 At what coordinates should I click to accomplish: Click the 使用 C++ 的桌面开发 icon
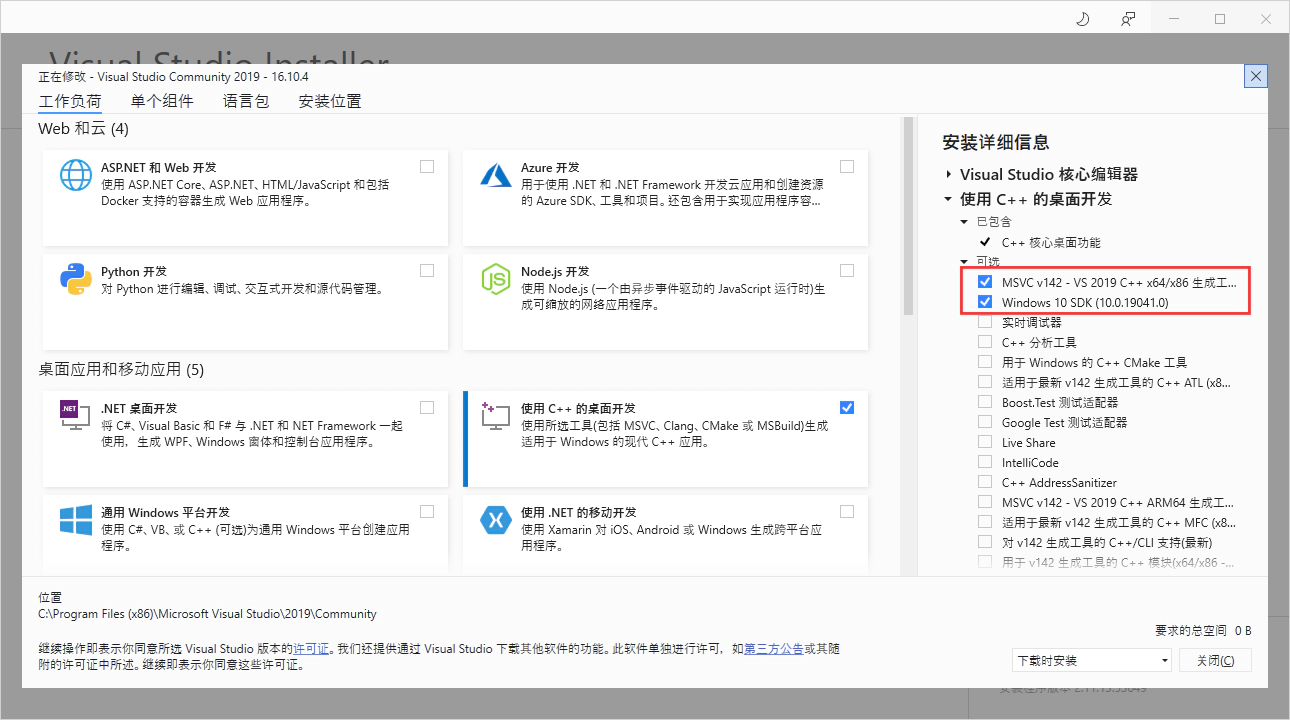(x=496, y=416)
